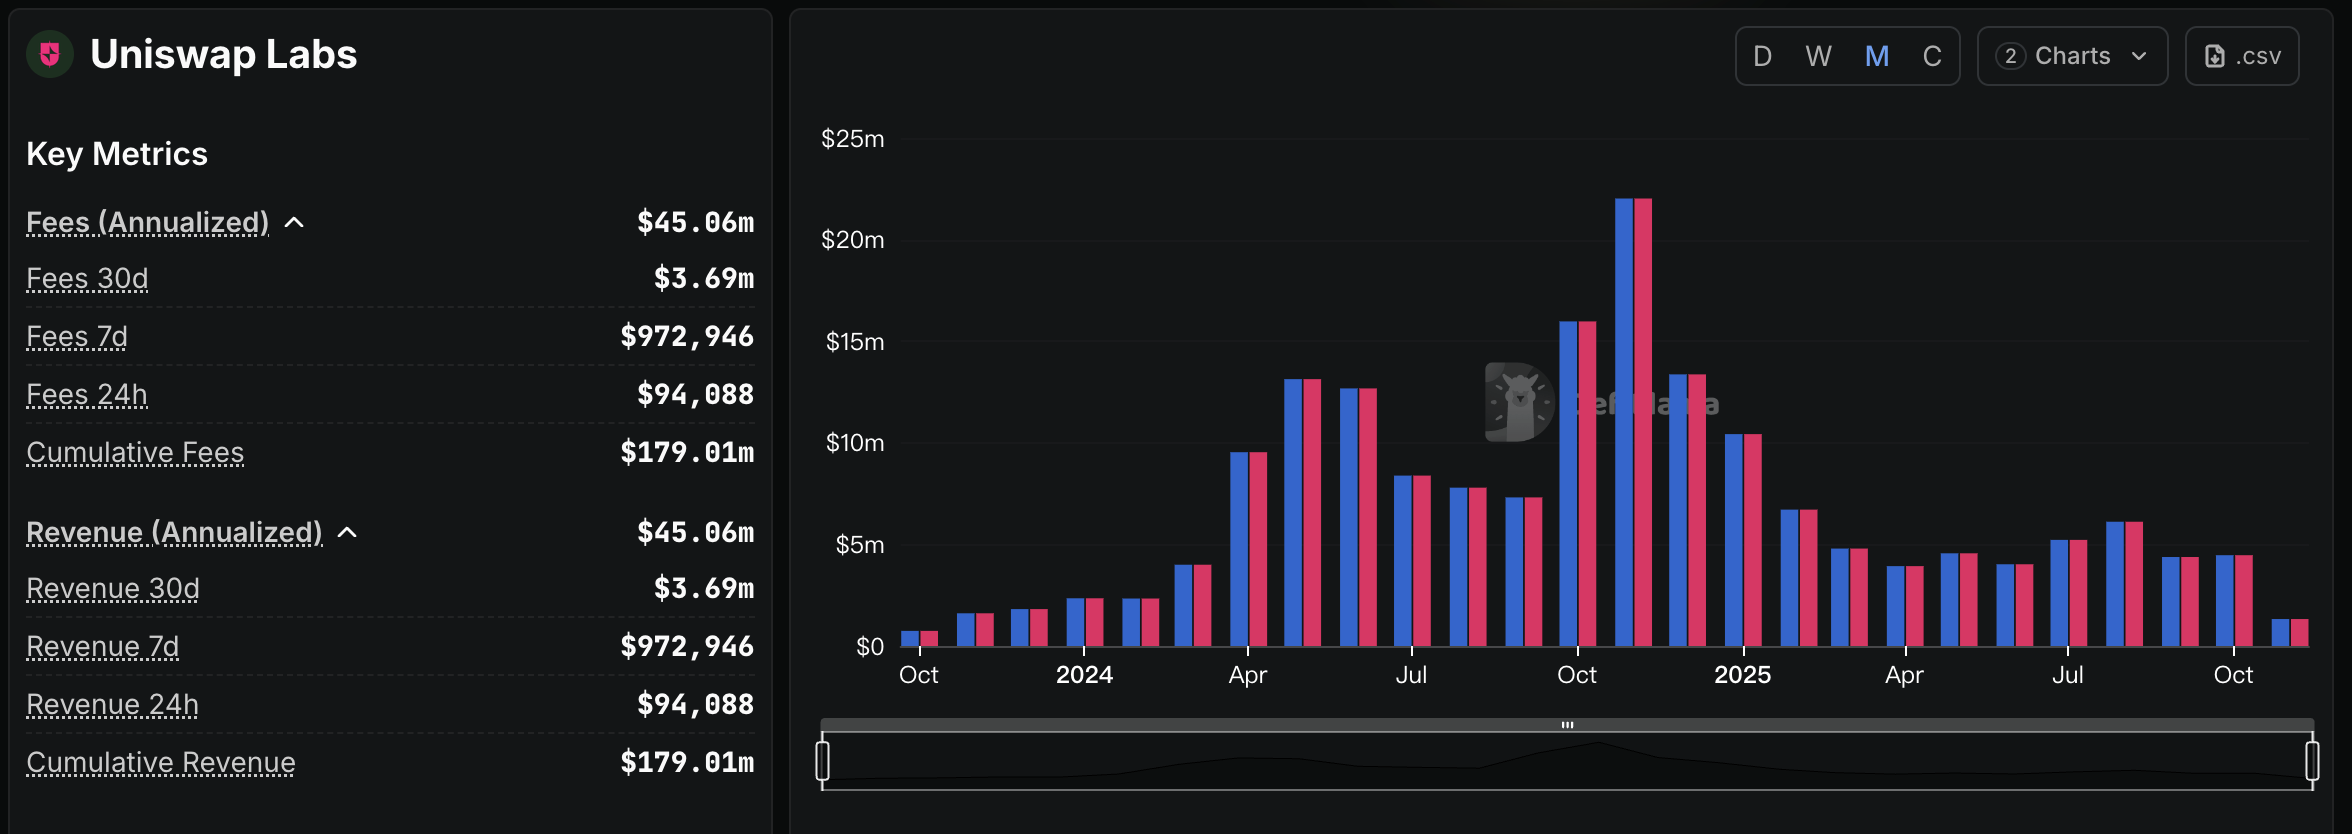Click the Cumulative Revenue label
Screen dimensions: 2352x834
point(161,762)
